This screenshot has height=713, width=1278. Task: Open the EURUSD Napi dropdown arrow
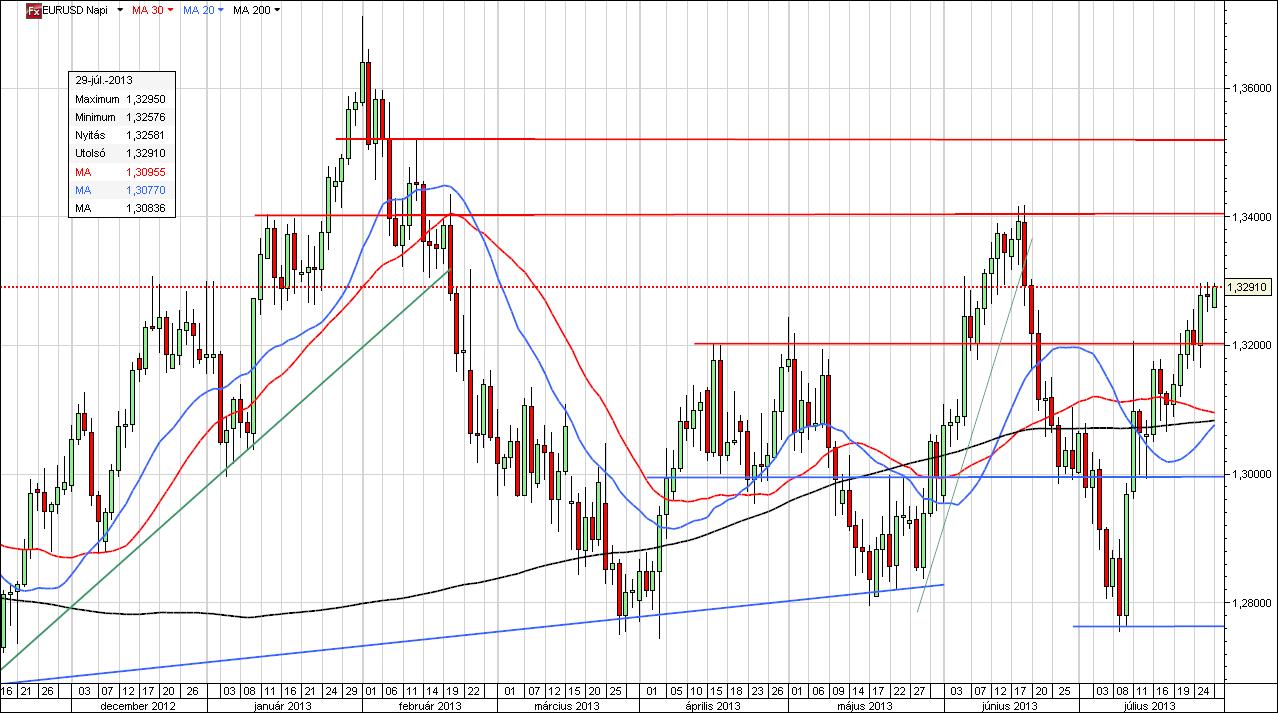(120, 10)
